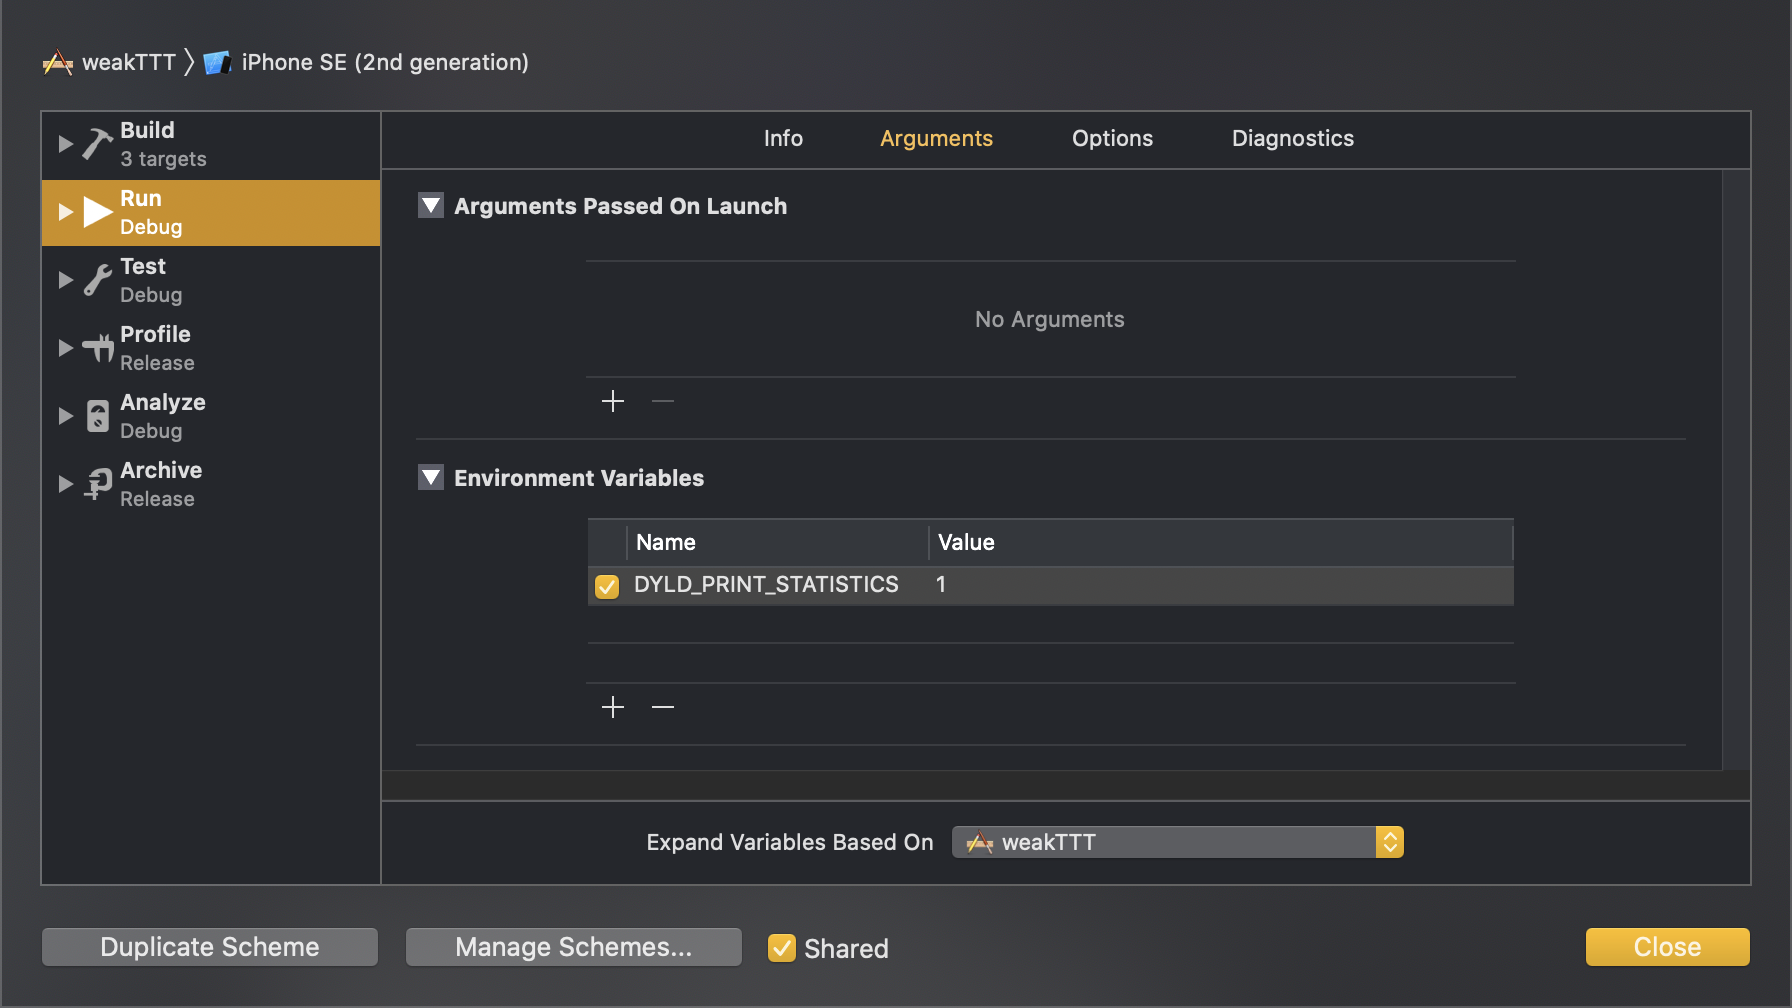
Task: Expand the Test action disclosure triangle
Action: [65, 280]
